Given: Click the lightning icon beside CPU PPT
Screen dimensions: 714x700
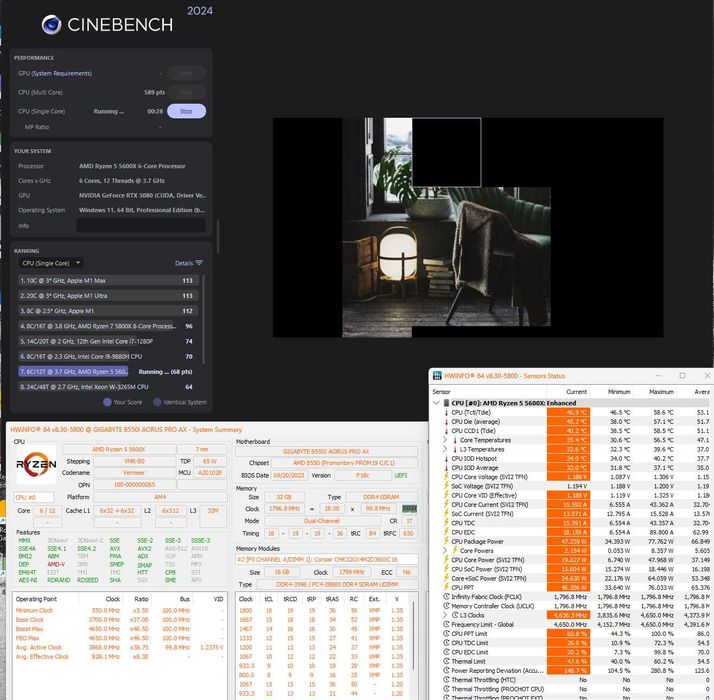Looking at the screenshot, I should coord(446,588).
